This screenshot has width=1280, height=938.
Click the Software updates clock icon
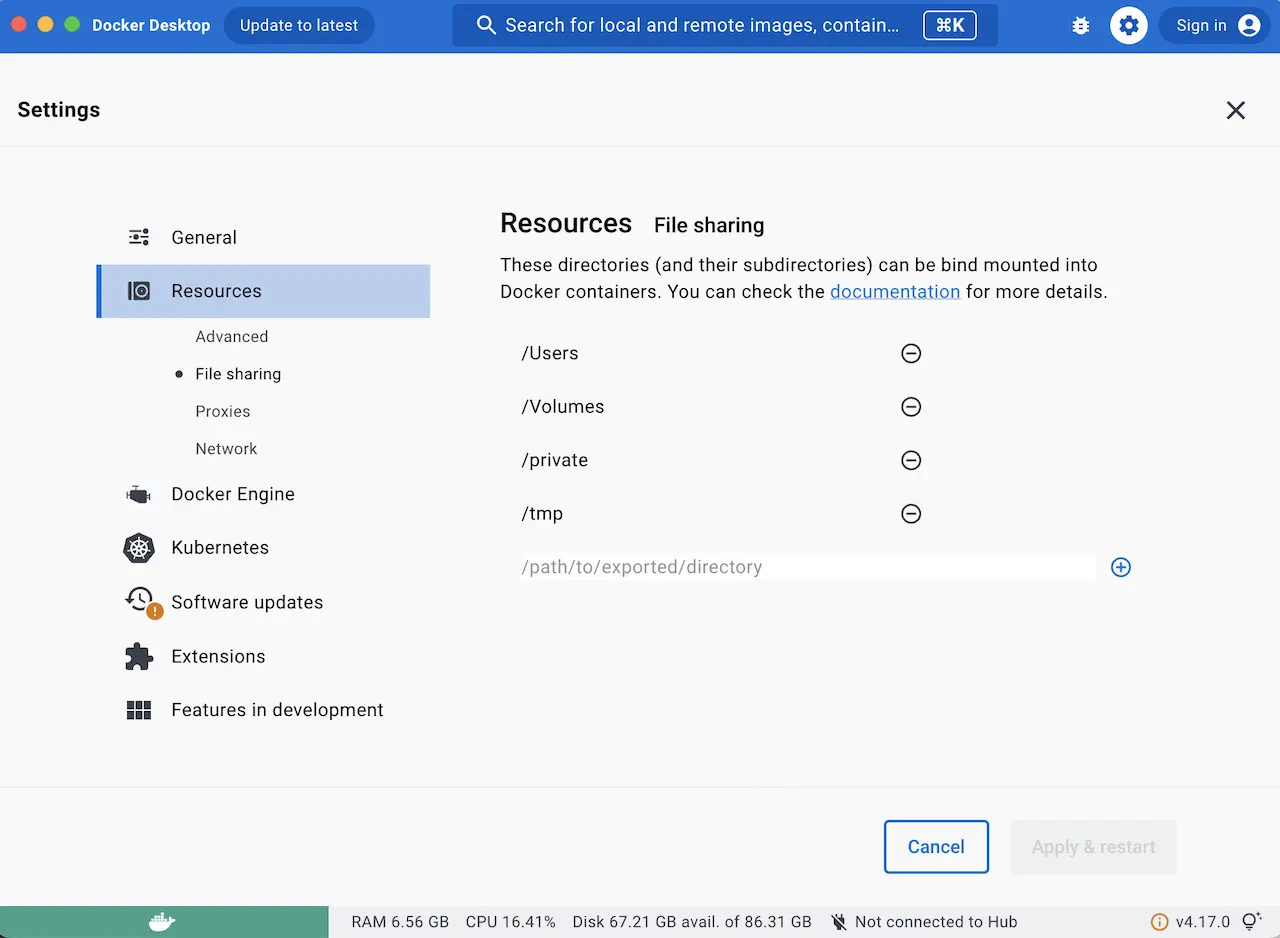point(142,602)
